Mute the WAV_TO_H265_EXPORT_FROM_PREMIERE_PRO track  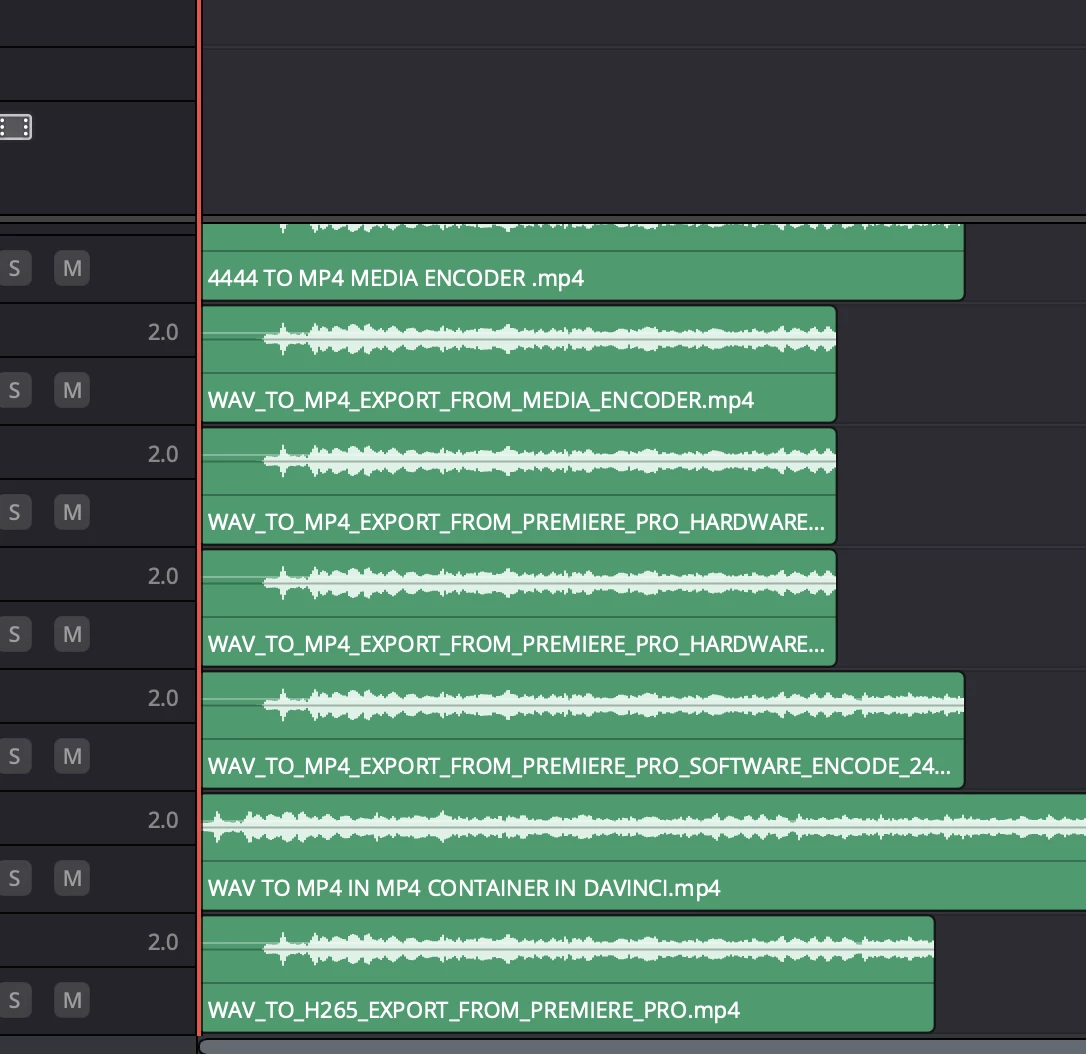point(72,1000)
